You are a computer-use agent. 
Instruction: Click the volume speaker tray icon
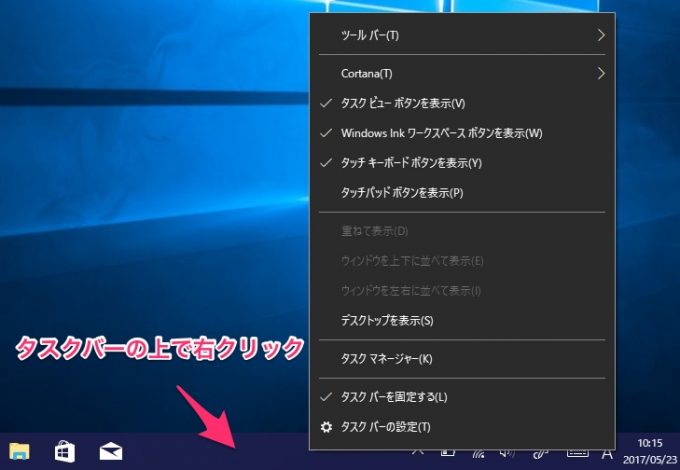(x=507, y=454)
